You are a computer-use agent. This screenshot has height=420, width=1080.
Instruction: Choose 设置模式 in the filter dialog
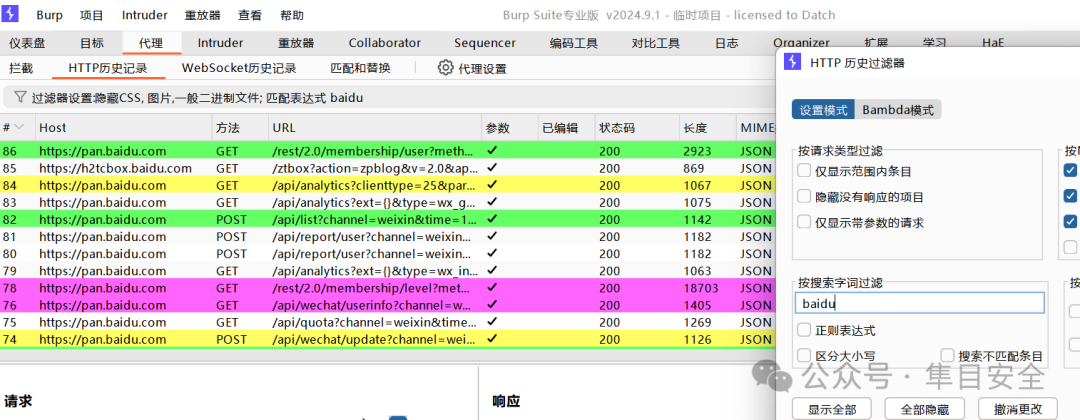coord(823,109)
